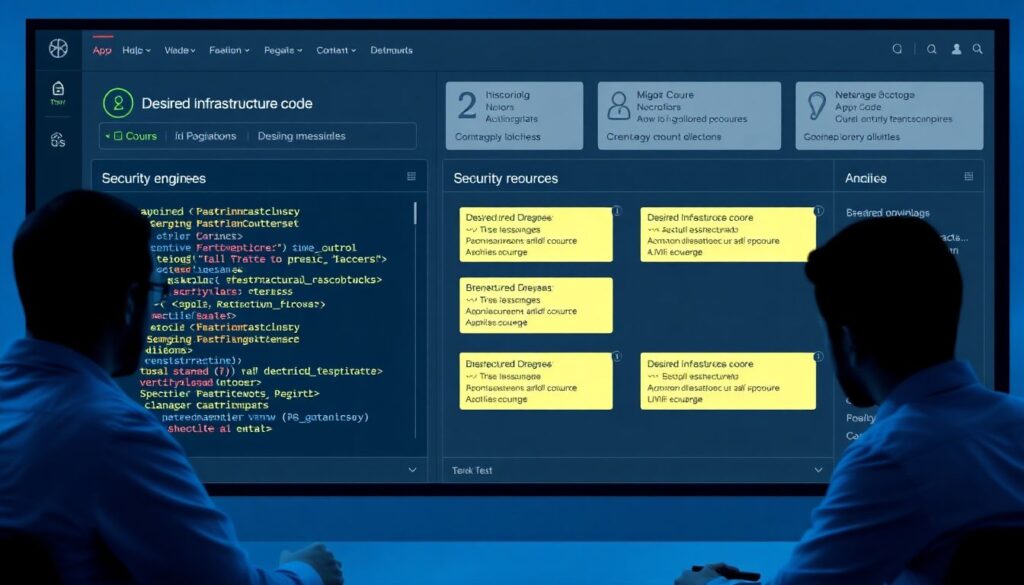Open the Security enginees panel menu icon
This screenshot has height=585, width=1024.
pyautogui.click(x=411, y=177)
